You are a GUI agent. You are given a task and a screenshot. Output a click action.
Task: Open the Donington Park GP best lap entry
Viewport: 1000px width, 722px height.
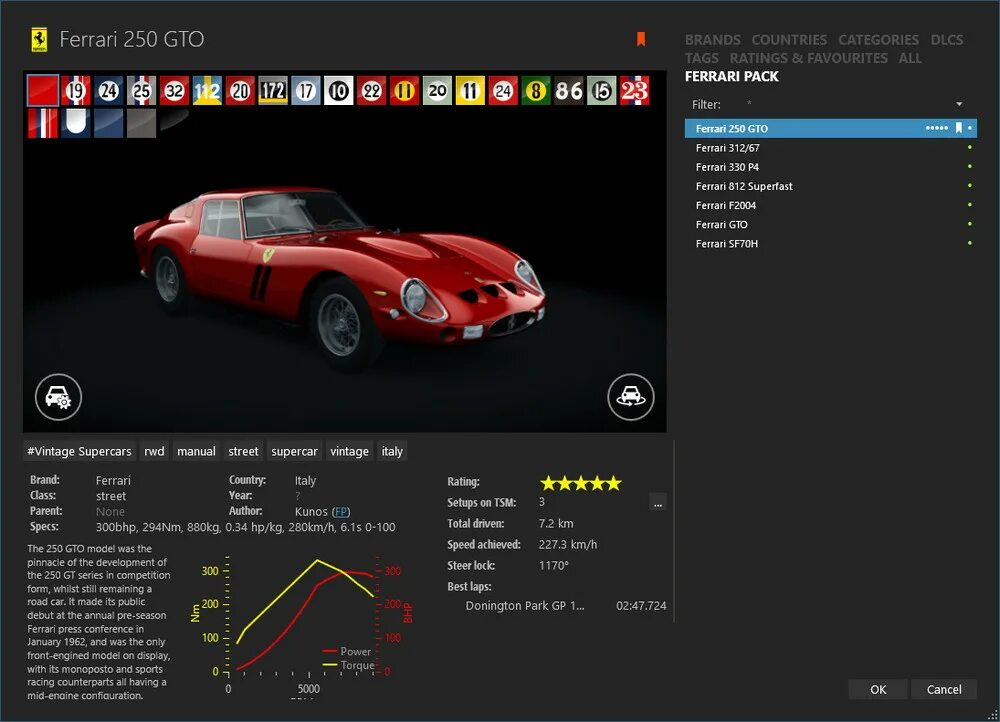pyautogui.click(x=565, y=606)
